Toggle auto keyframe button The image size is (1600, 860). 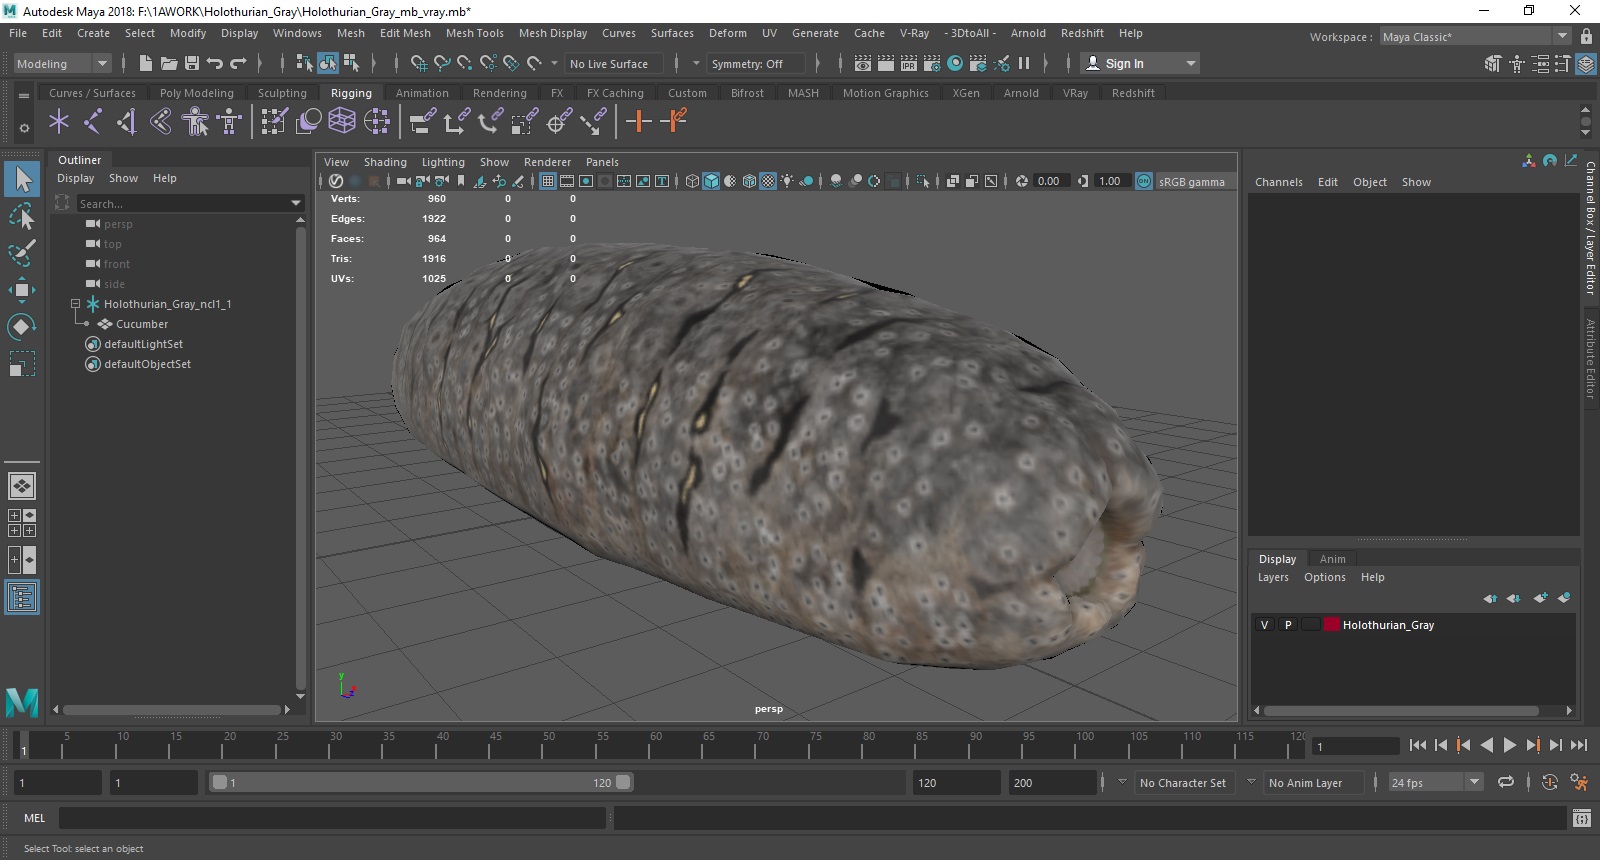pos(1550,782)
